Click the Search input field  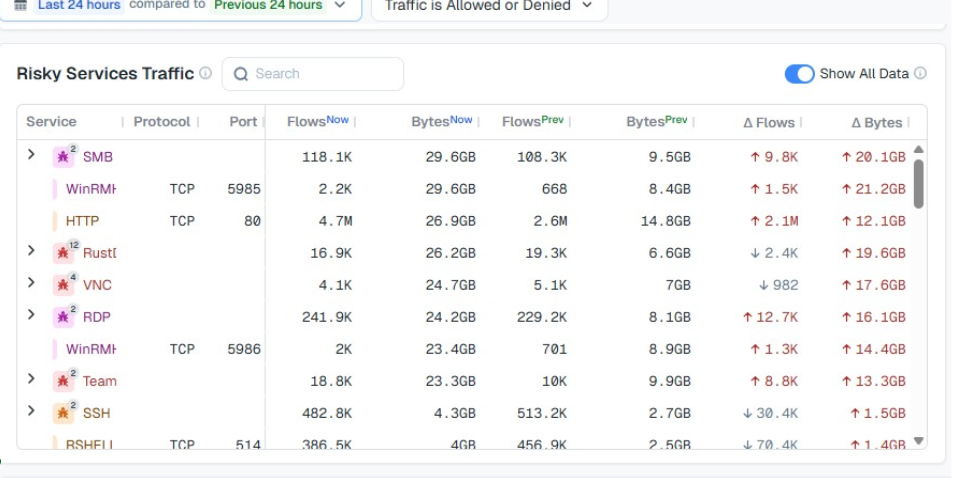click(x=313, y=74)
